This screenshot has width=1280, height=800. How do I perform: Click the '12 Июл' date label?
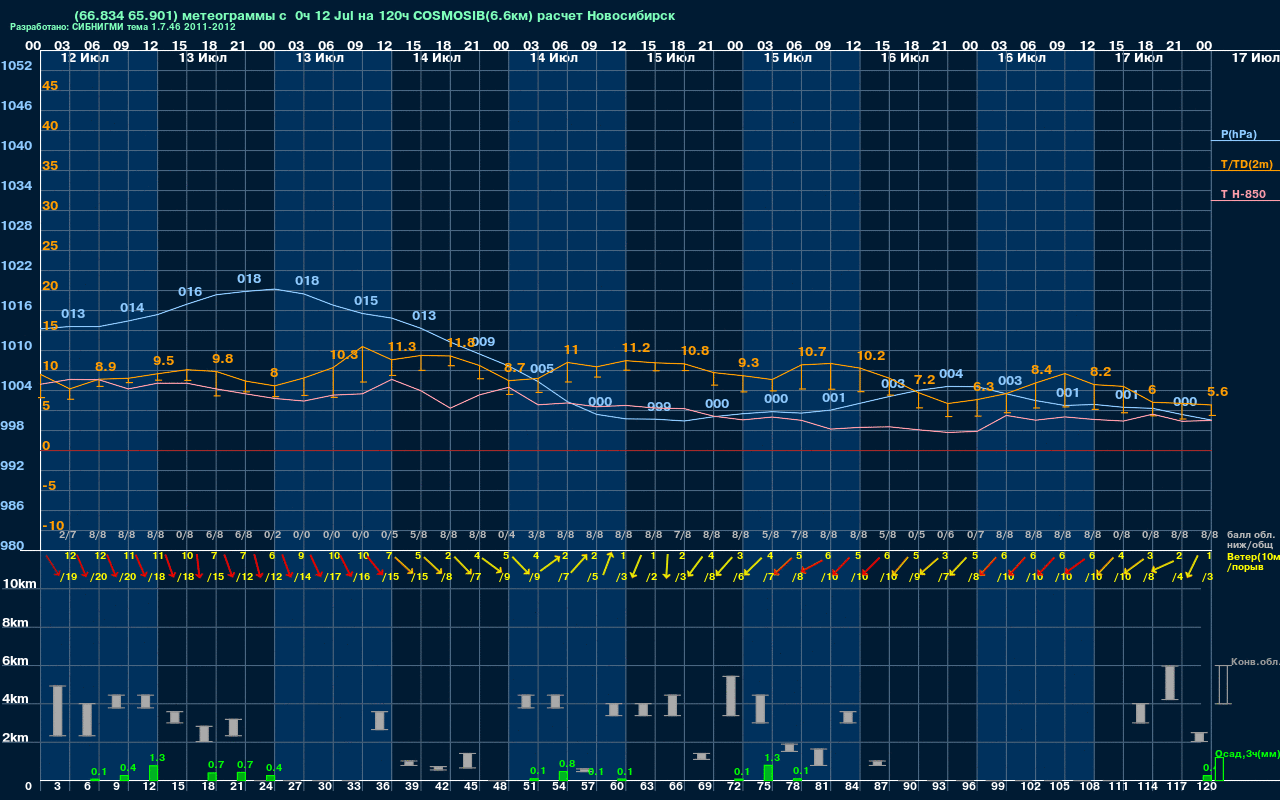85,58
